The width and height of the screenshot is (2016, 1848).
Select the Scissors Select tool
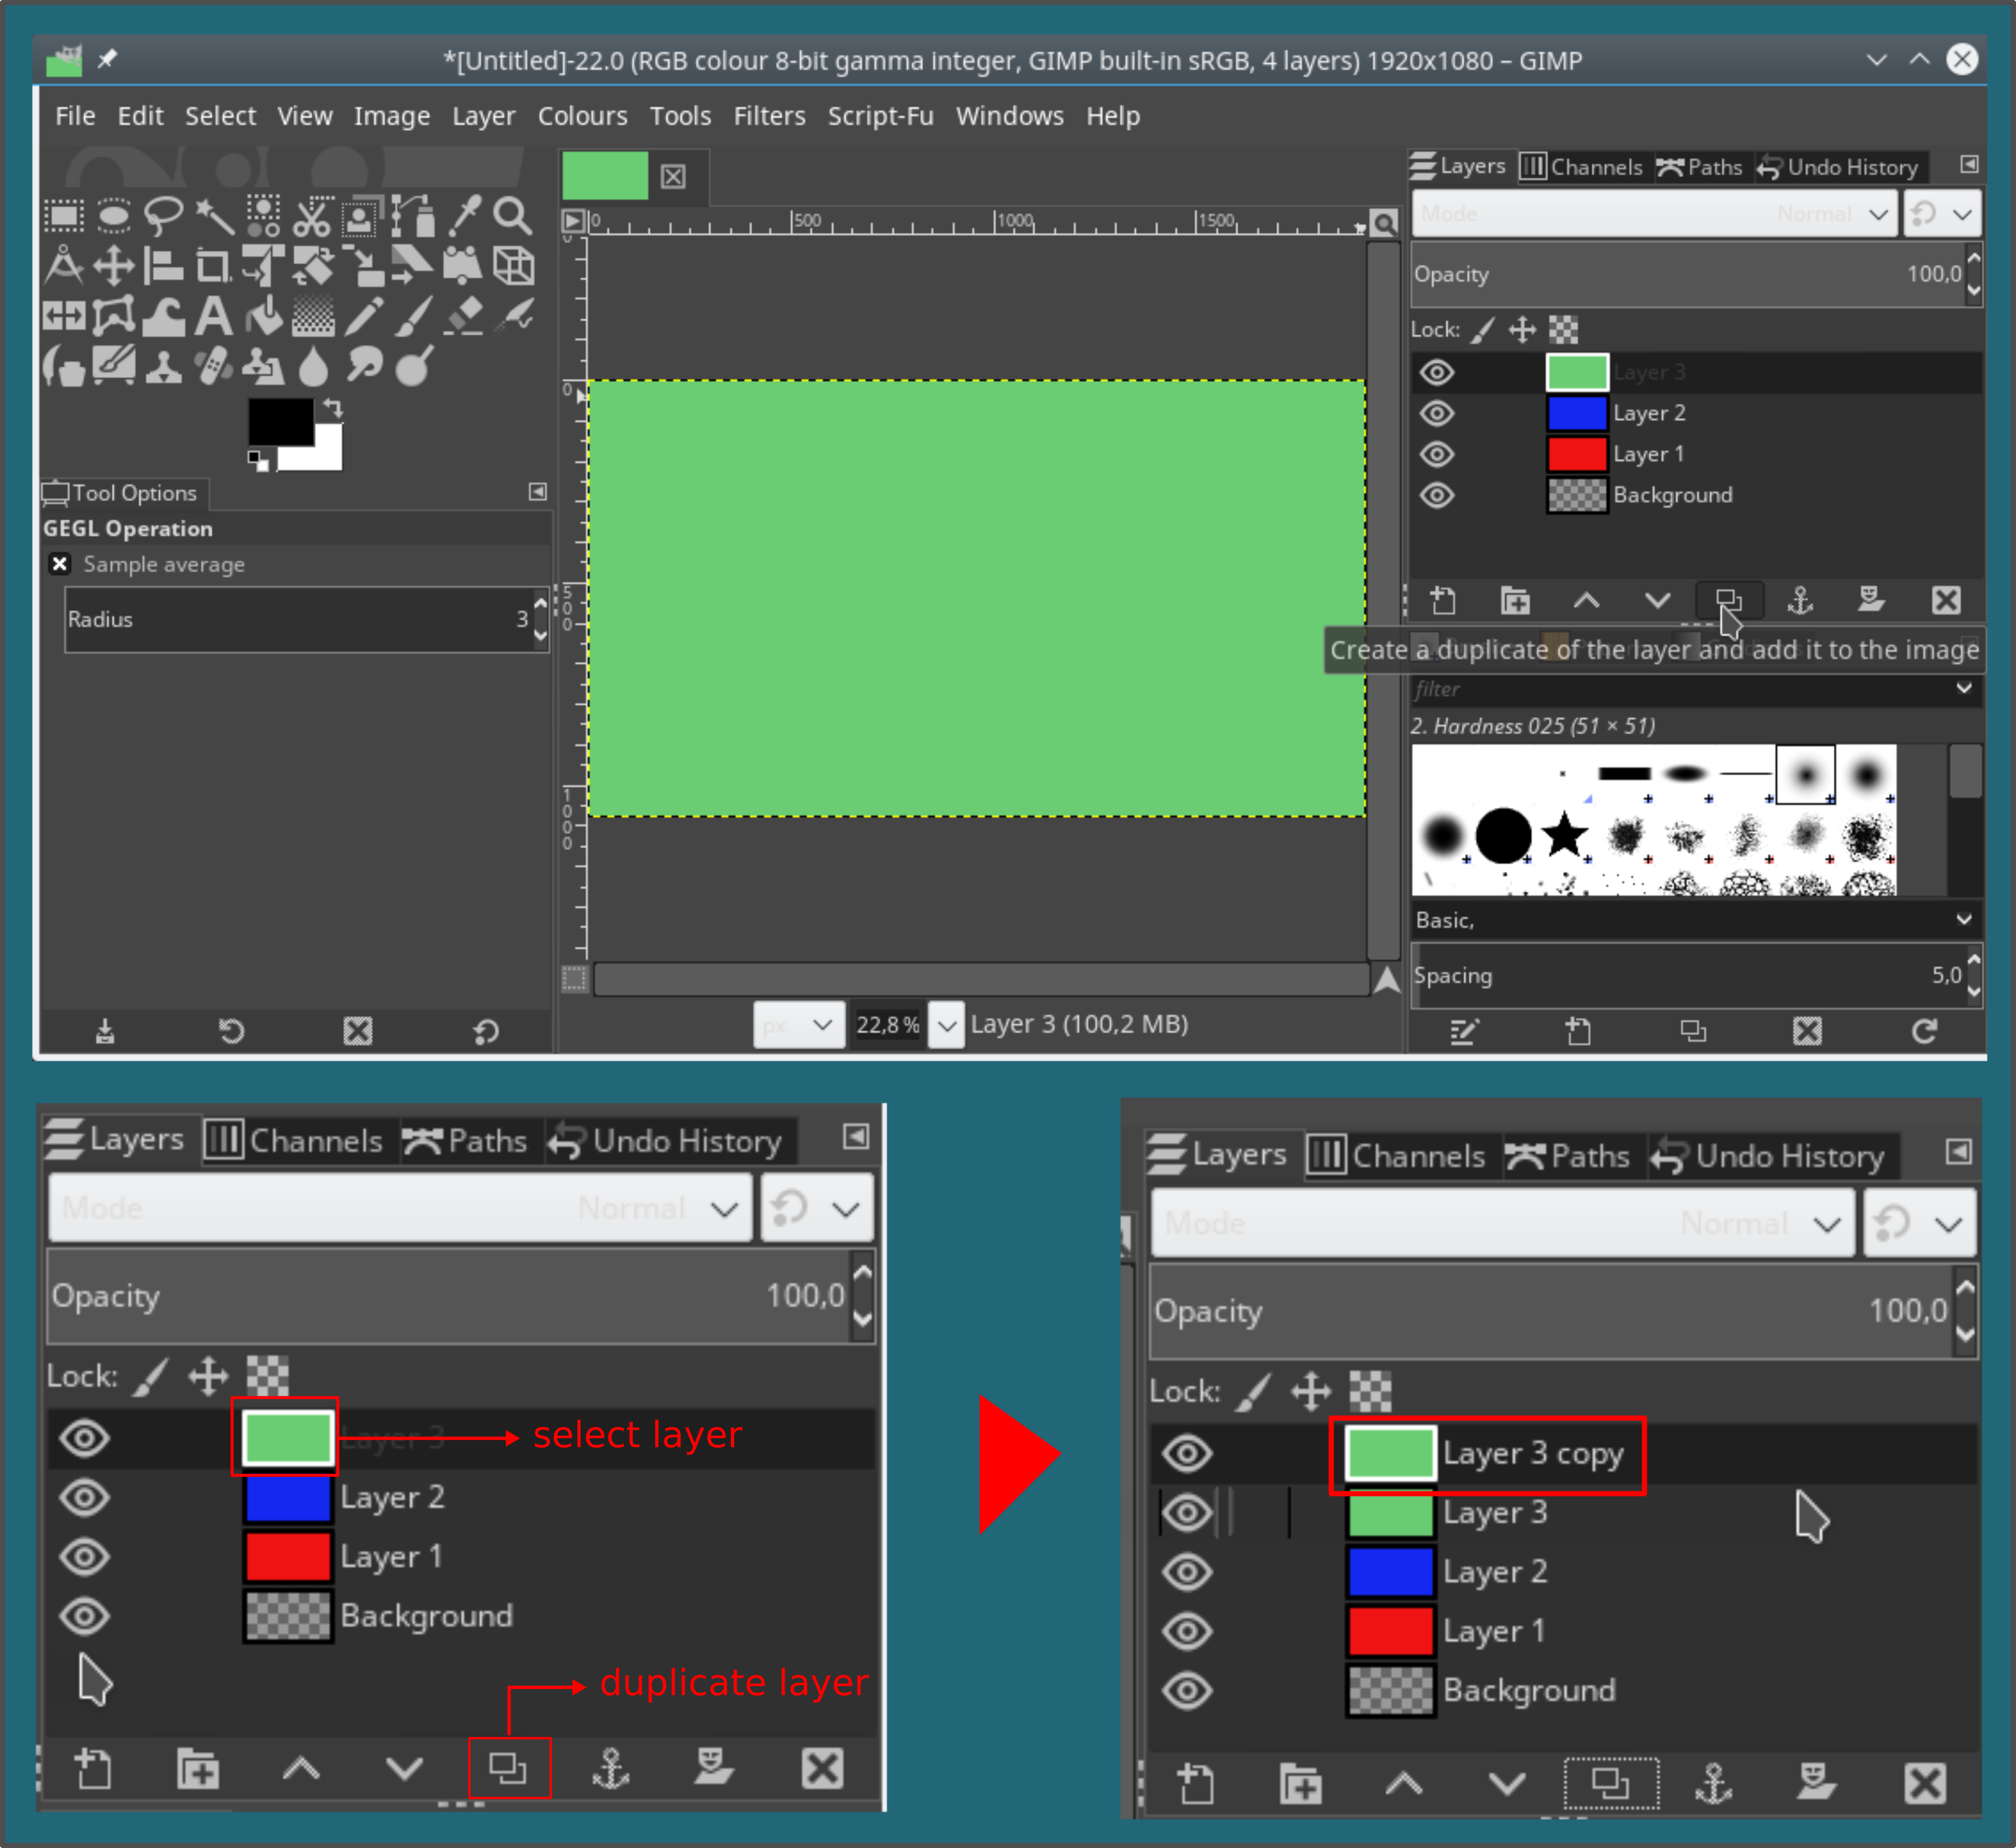[312, 216]
